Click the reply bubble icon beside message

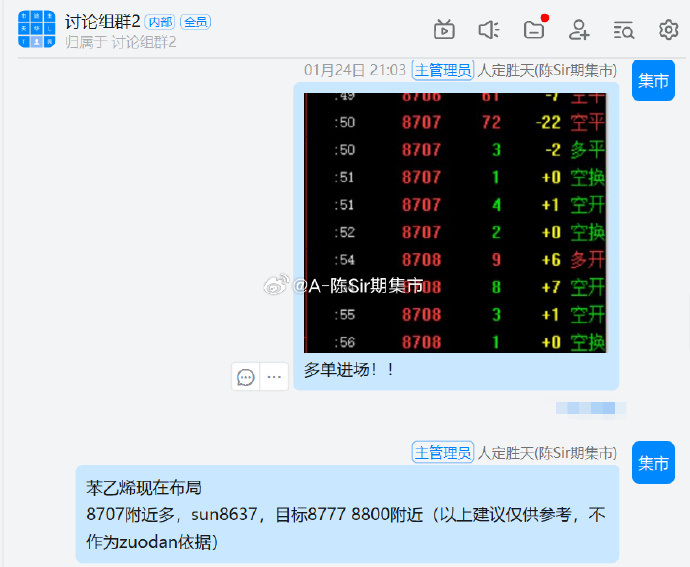(246, 377)
